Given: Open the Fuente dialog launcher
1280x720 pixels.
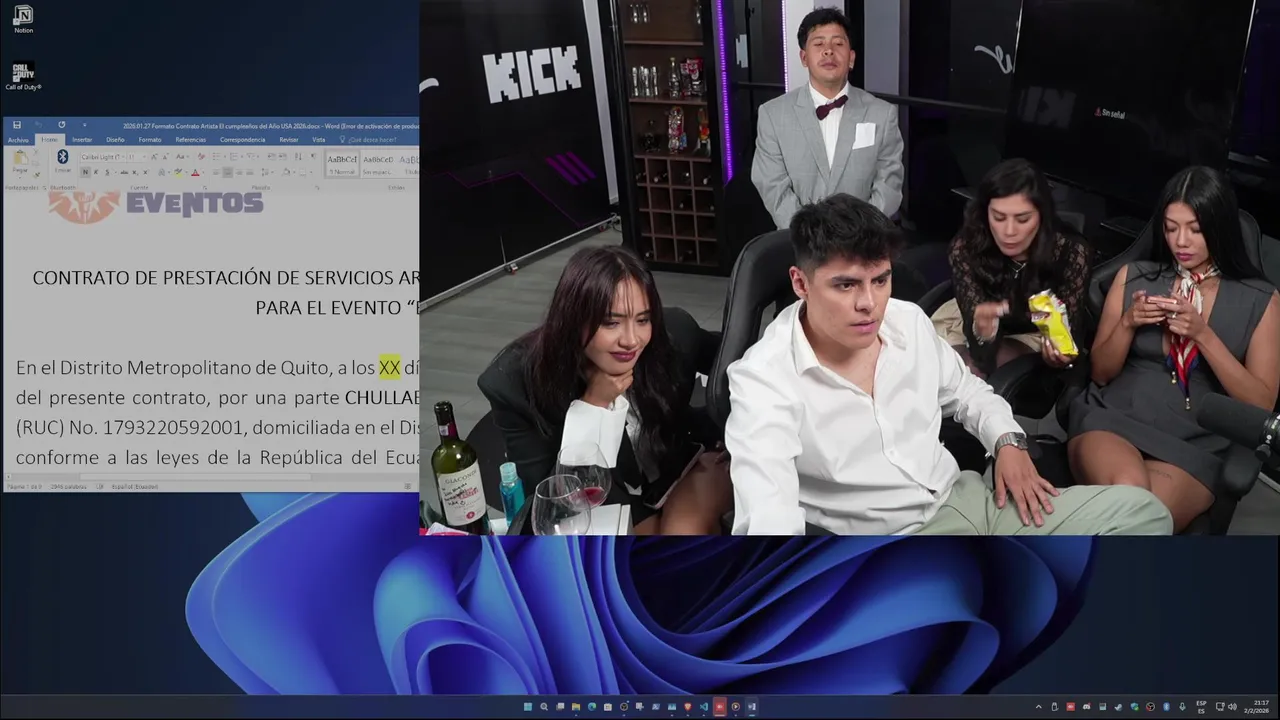Looking at the screenshot, I should pos(205,187).
